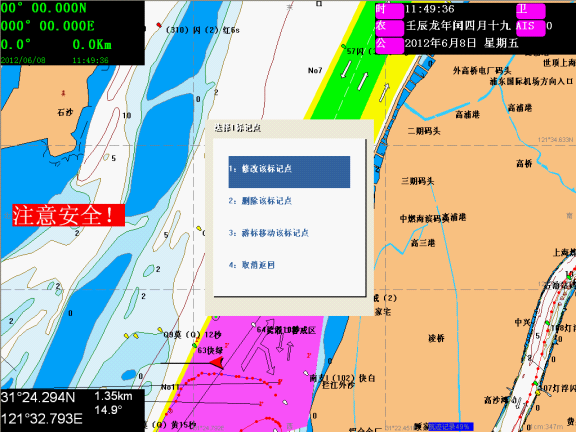Select menu option 1 修改该标记点
This screenshot has height=432, width=576.
pos(289,172)
